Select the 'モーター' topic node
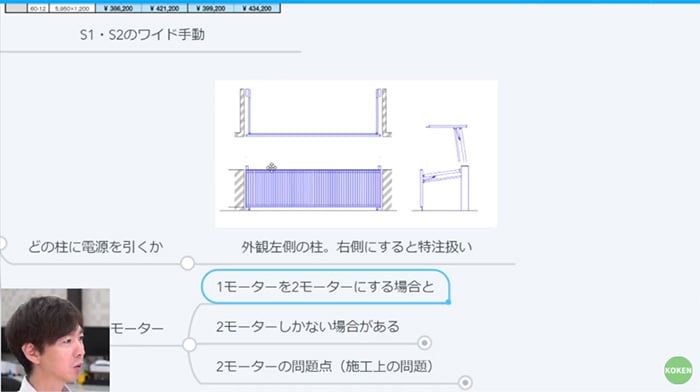Screen dimensions: 700x392 point(137,328)
